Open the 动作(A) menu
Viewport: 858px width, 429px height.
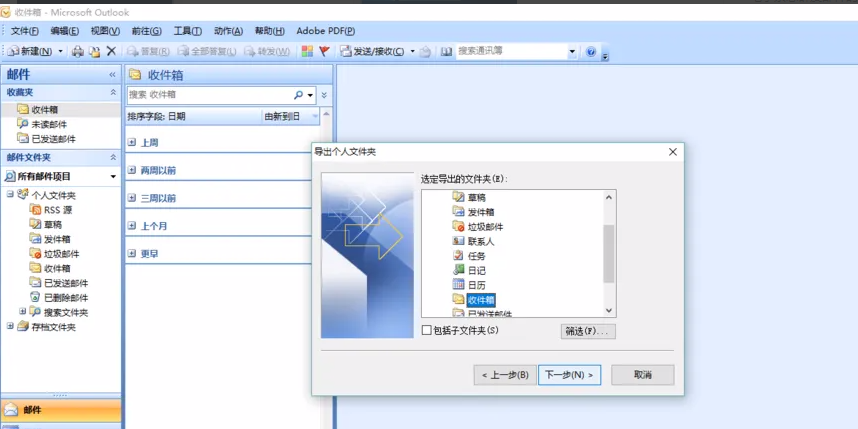228,31
